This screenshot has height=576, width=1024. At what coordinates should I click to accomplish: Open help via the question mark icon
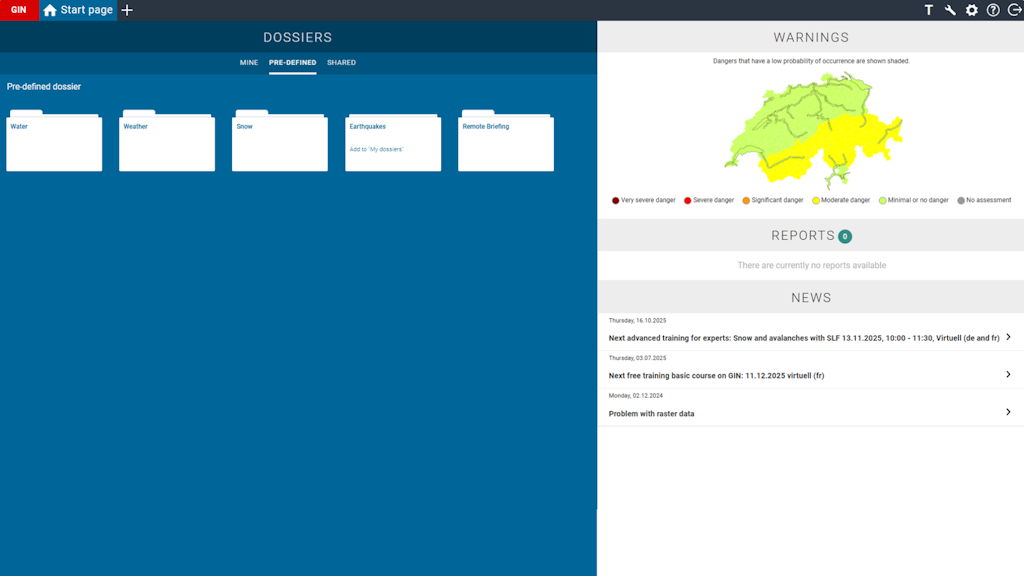point(992,10)
